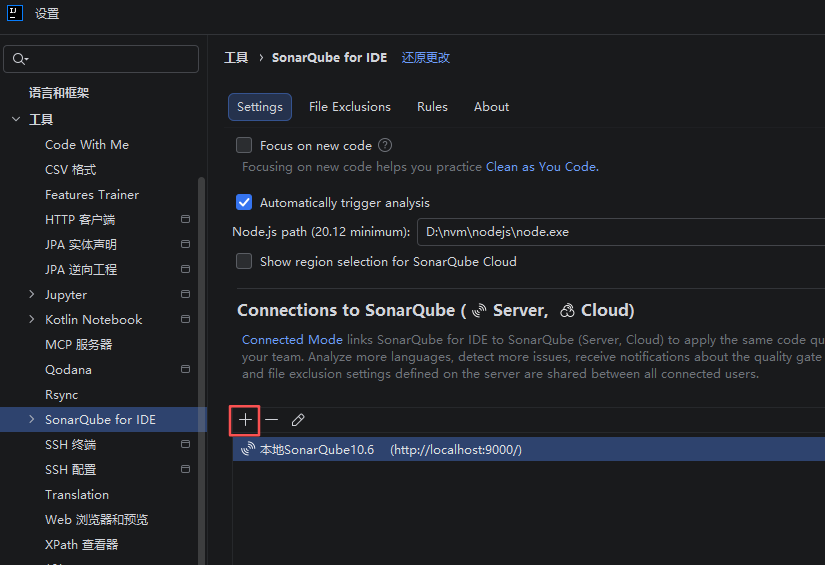Screen dimensions: 825x565
Task: Click the search magnifier icon in settings
Action: coord(20,59)
